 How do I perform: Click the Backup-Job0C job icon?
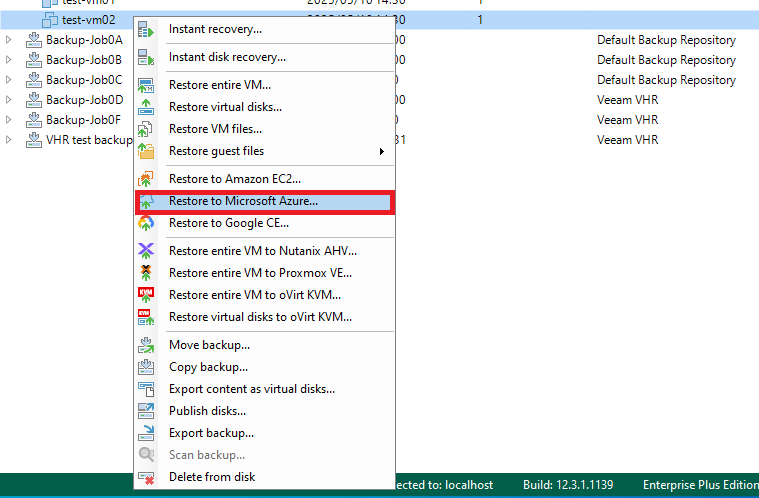(33, 79)
